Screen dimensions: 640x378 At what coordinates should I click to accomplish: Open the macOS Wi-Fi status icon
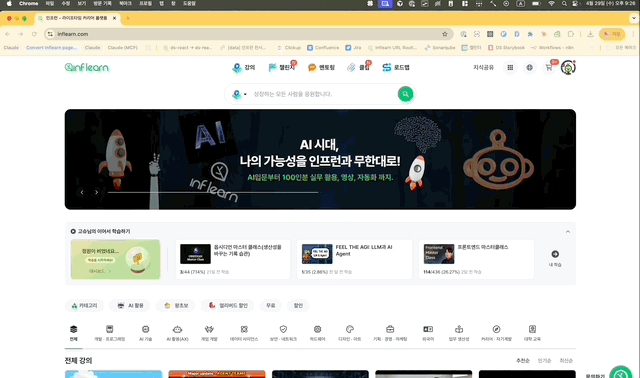tap(551, 3)
